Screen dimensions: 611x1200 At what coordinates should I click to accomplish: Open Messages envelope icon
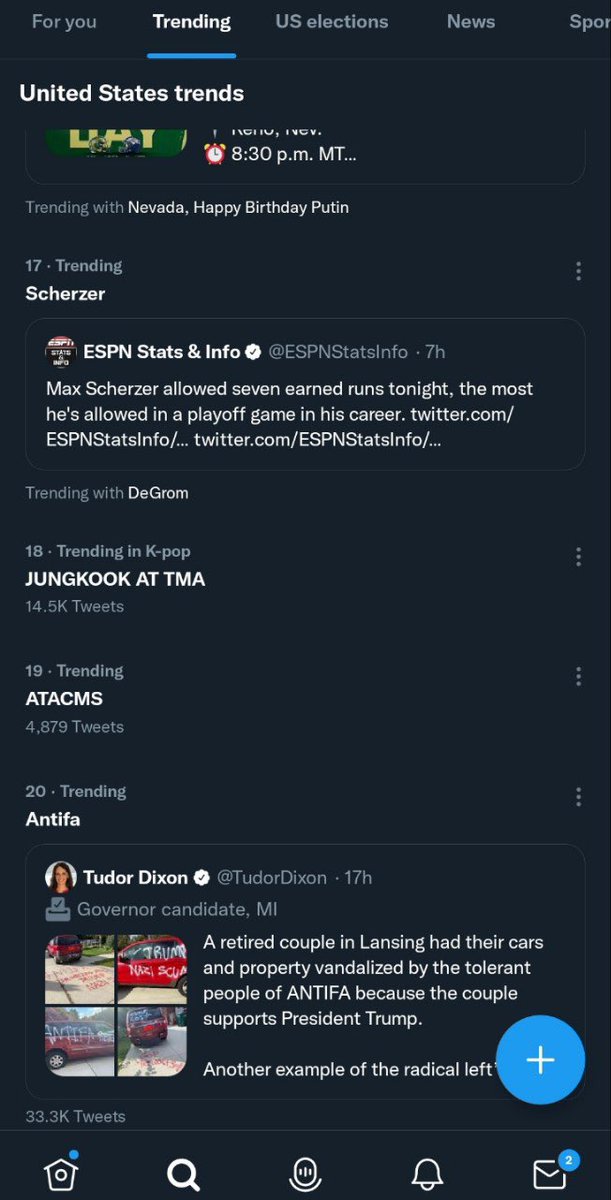tap(551, 1174)
